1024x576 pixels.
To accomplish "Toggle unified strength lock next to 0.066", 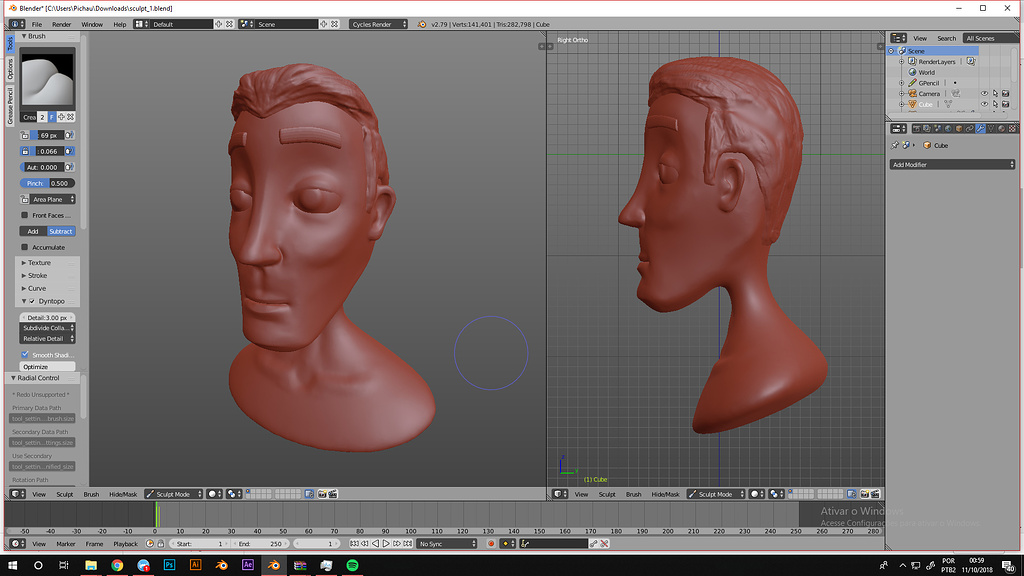I will tap(25, 151).
